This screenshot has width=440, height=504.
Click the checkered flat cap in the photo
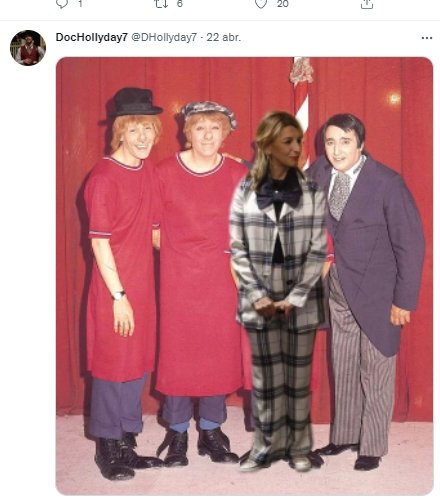pyautogui.click(x=209, y=113)
